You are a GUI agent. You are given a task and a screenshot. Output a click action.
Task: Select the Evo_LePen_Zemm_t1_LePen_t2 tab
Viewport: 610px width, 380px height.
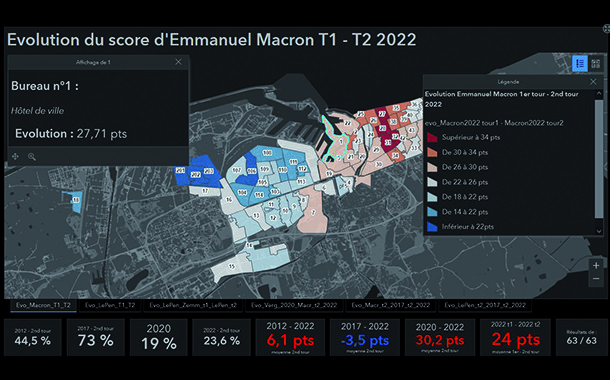[193, 305]
